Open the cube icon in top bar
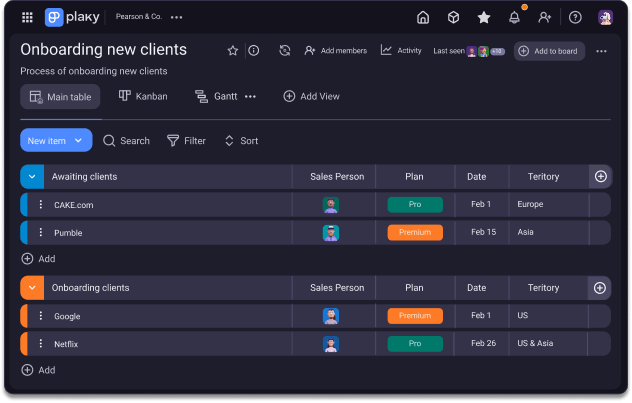The height and width of the screenshot is (403, 632). coord(453,17)
